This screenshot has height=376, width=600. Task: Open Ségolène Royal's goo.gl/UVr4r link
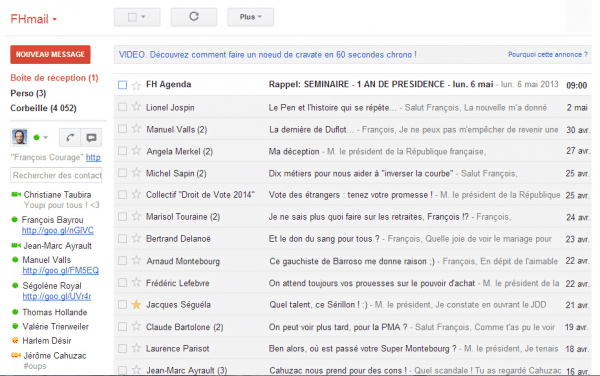(x=57, y=296)
